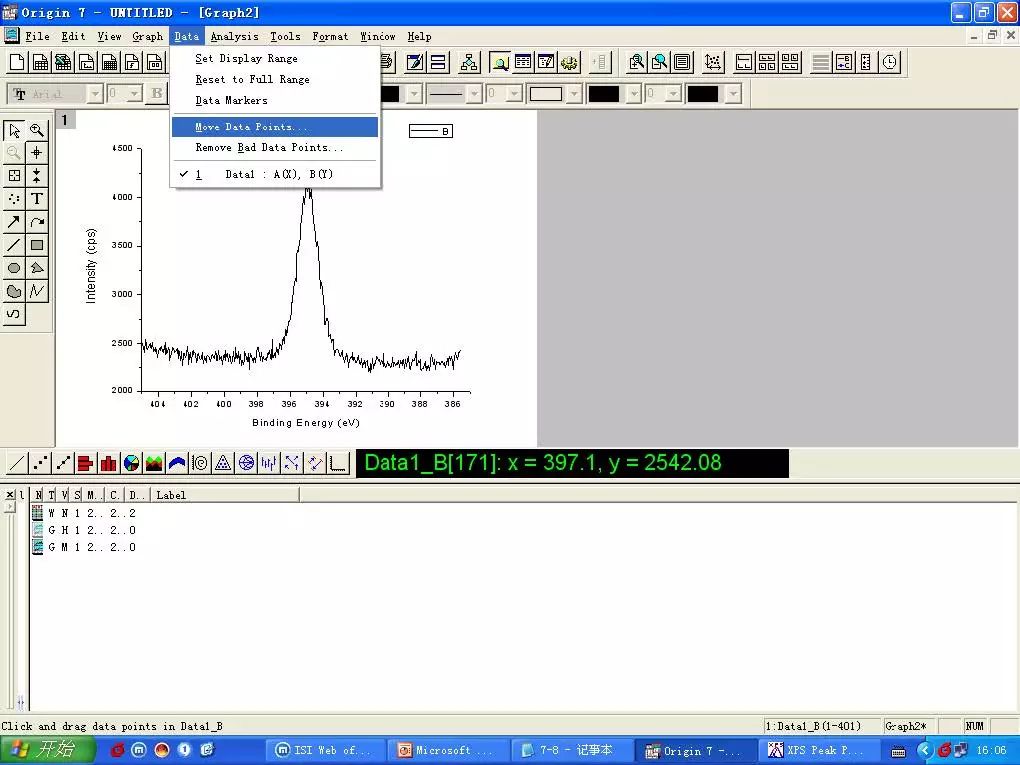Choose Reset to Full Range

click(x=275, y=79)
